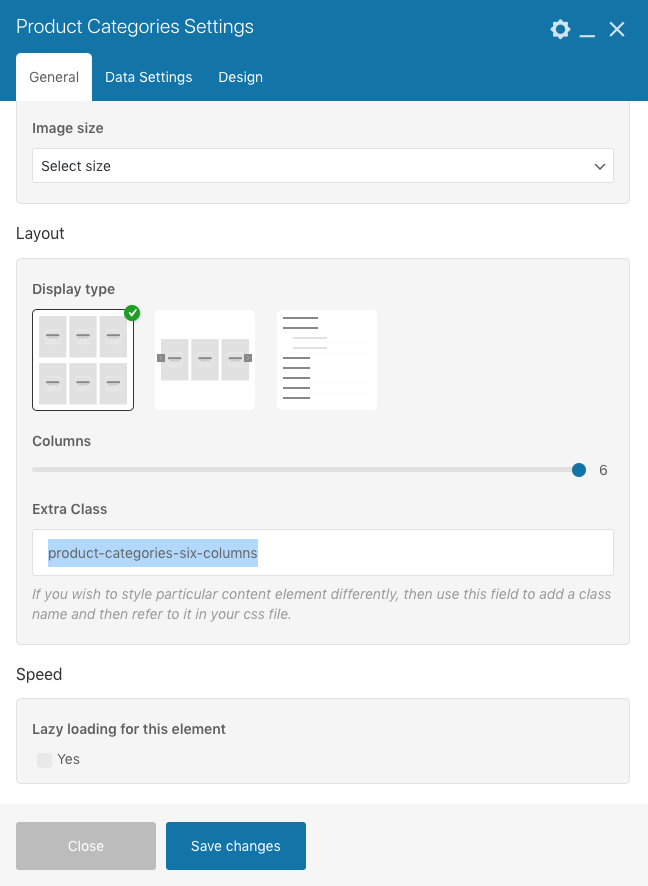Screen dimensions: 648x886
Task: Open the Image size dropdown
Action: point(322,166)
